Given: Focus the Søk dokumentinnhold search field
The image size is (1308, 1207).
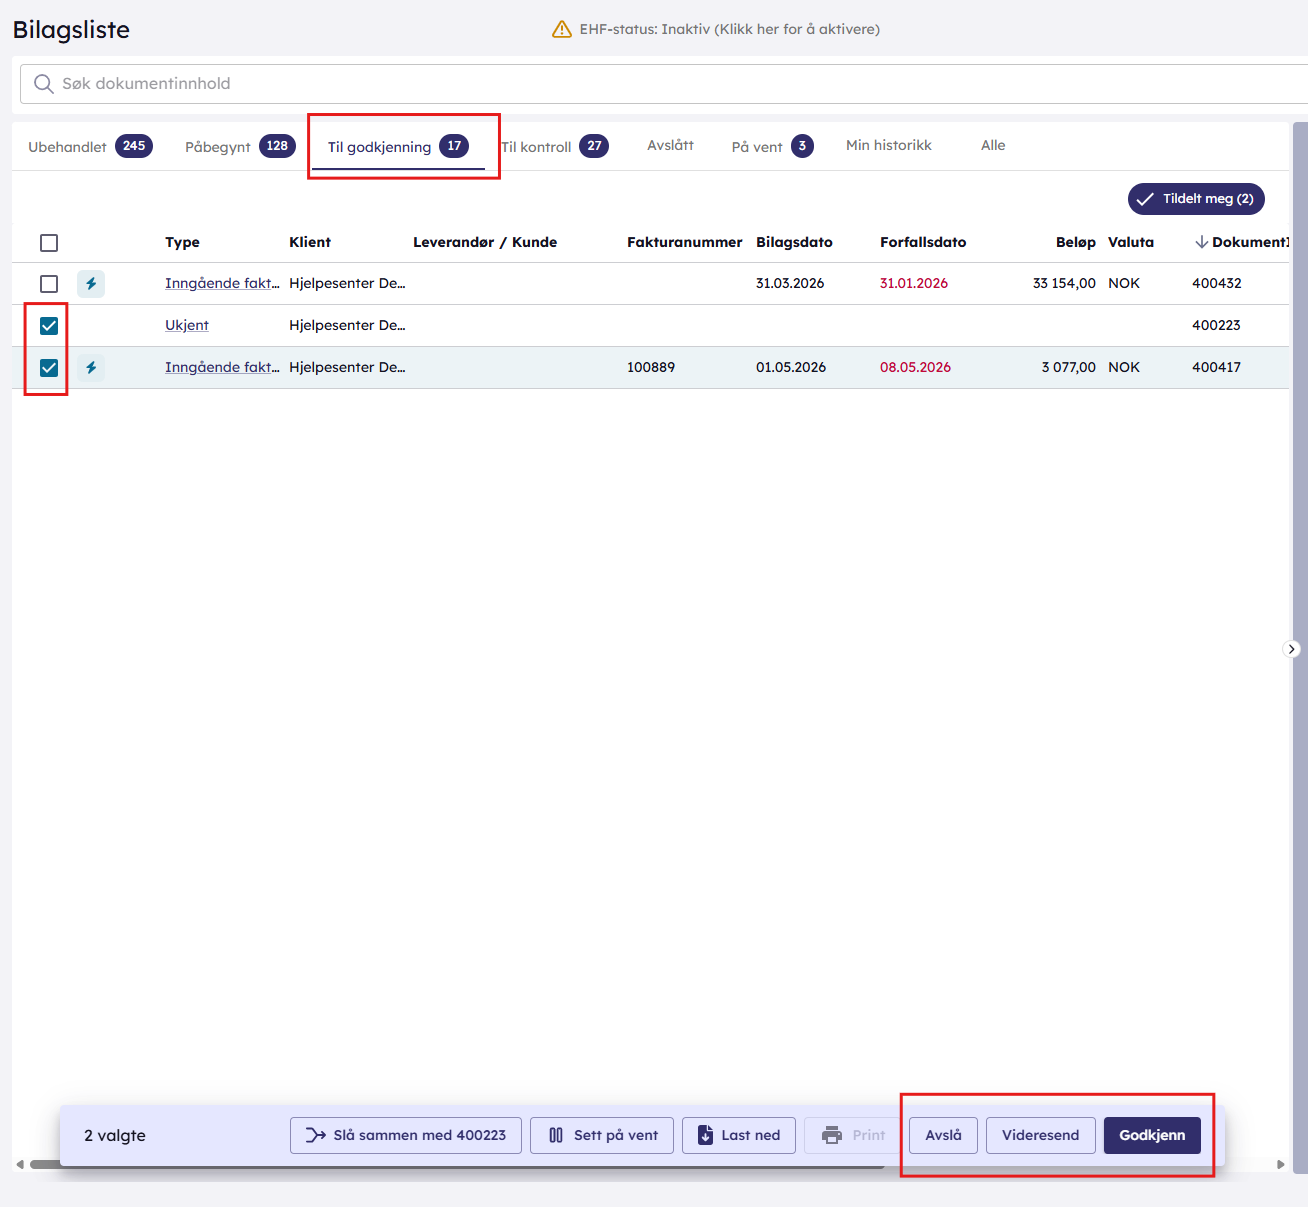Looking at the screenshot, I should click(x=664, y=84).
